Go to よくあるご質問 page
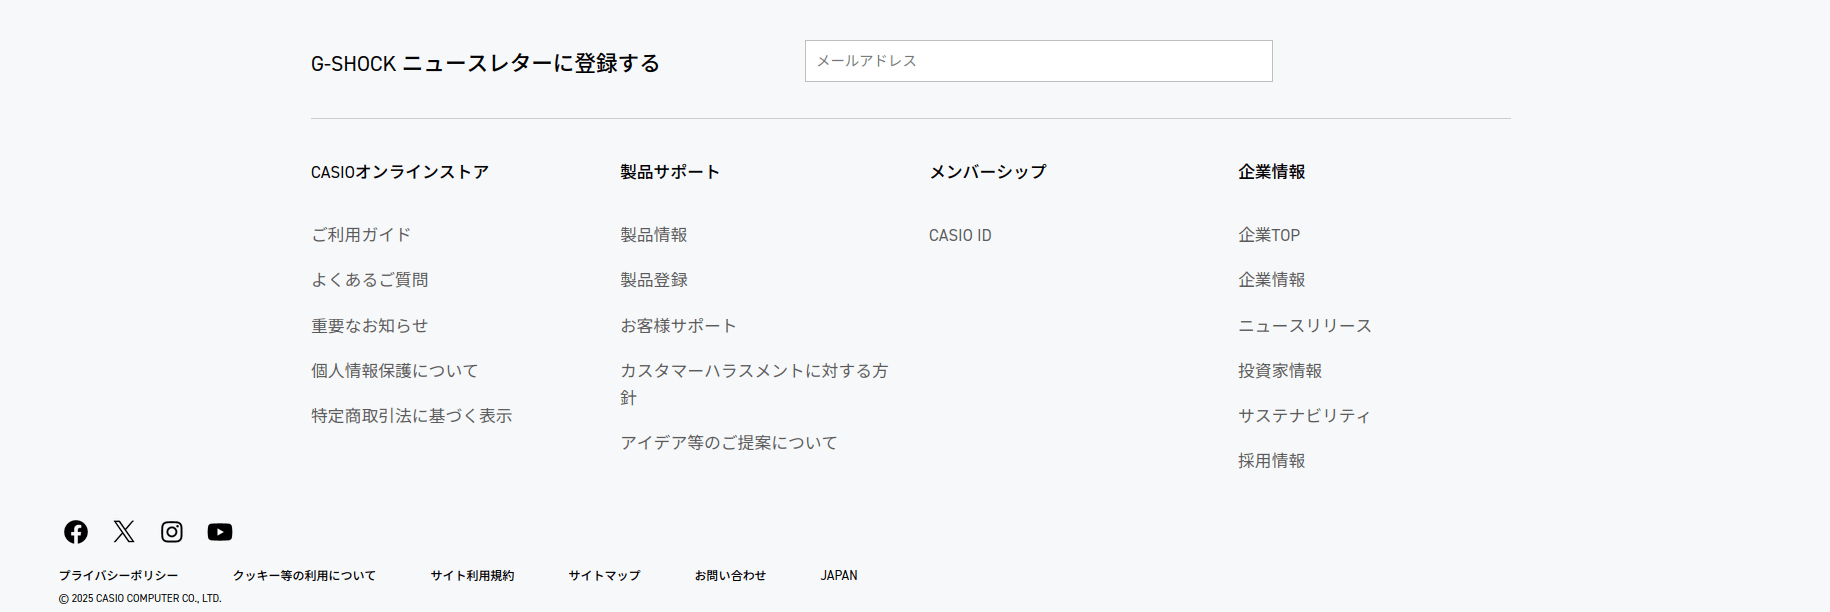The image size is (1830, 612). pyautogui.click(x=369, y=280)
